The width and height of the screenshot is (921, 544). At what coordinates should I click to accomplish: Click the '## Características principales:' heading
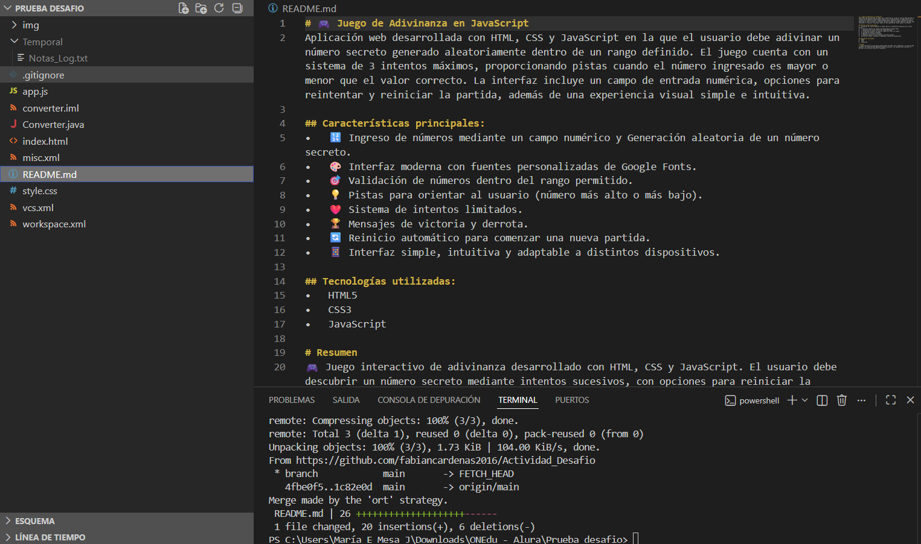395,123
